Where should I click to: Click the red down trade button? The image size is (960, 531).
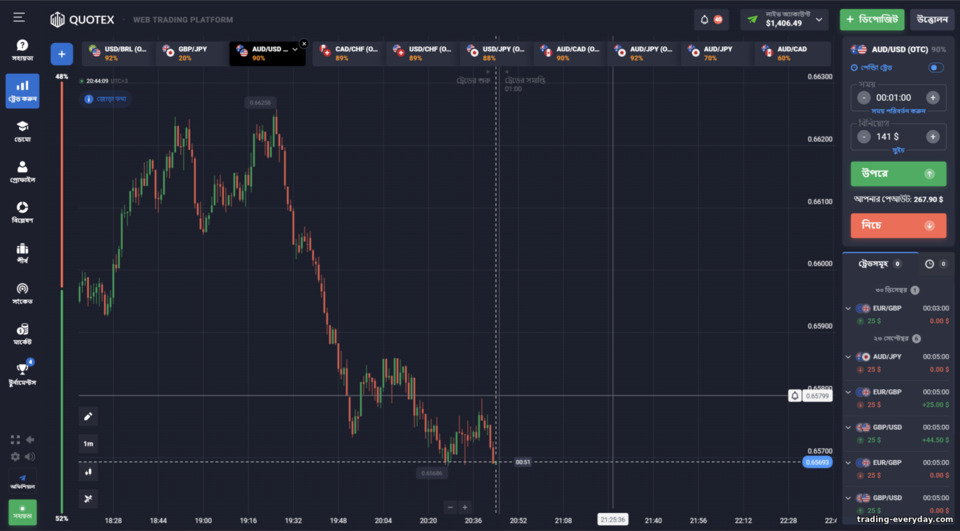(898, 225)
